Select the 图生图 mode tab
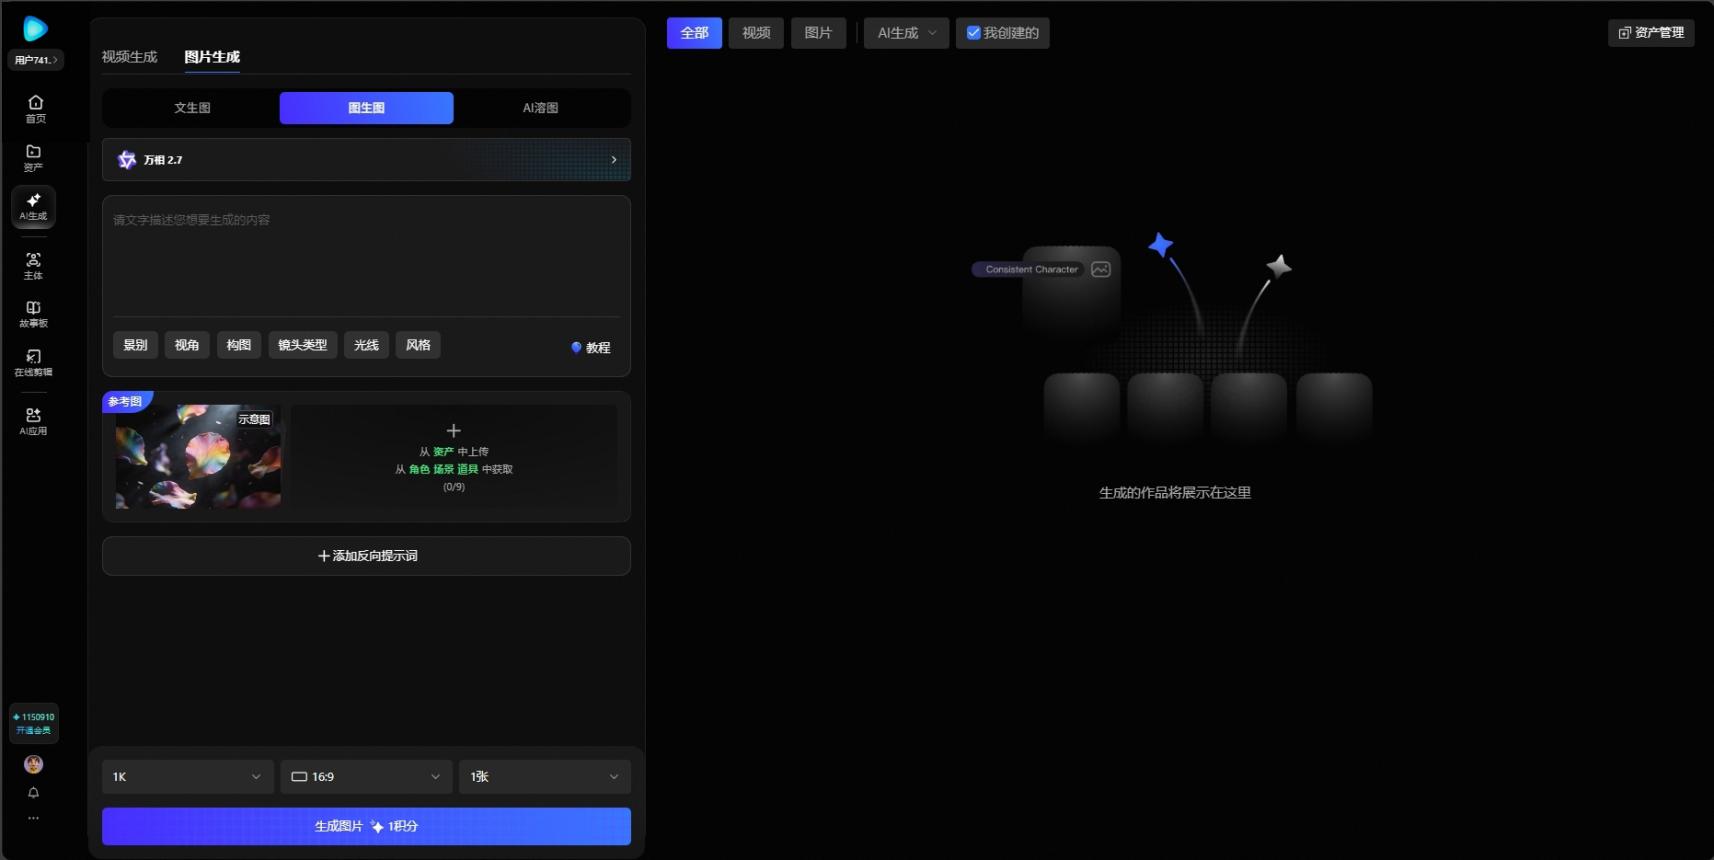The width and height of the screenshot is (1714, 860). (x=366, y=108)
